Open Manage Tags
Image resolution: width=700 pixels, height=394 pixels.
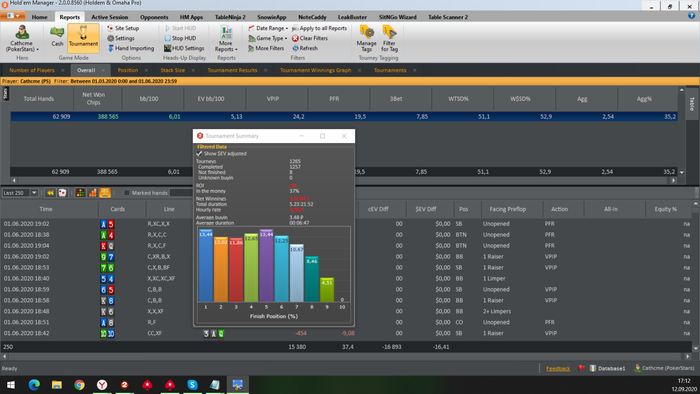(367, 38)
